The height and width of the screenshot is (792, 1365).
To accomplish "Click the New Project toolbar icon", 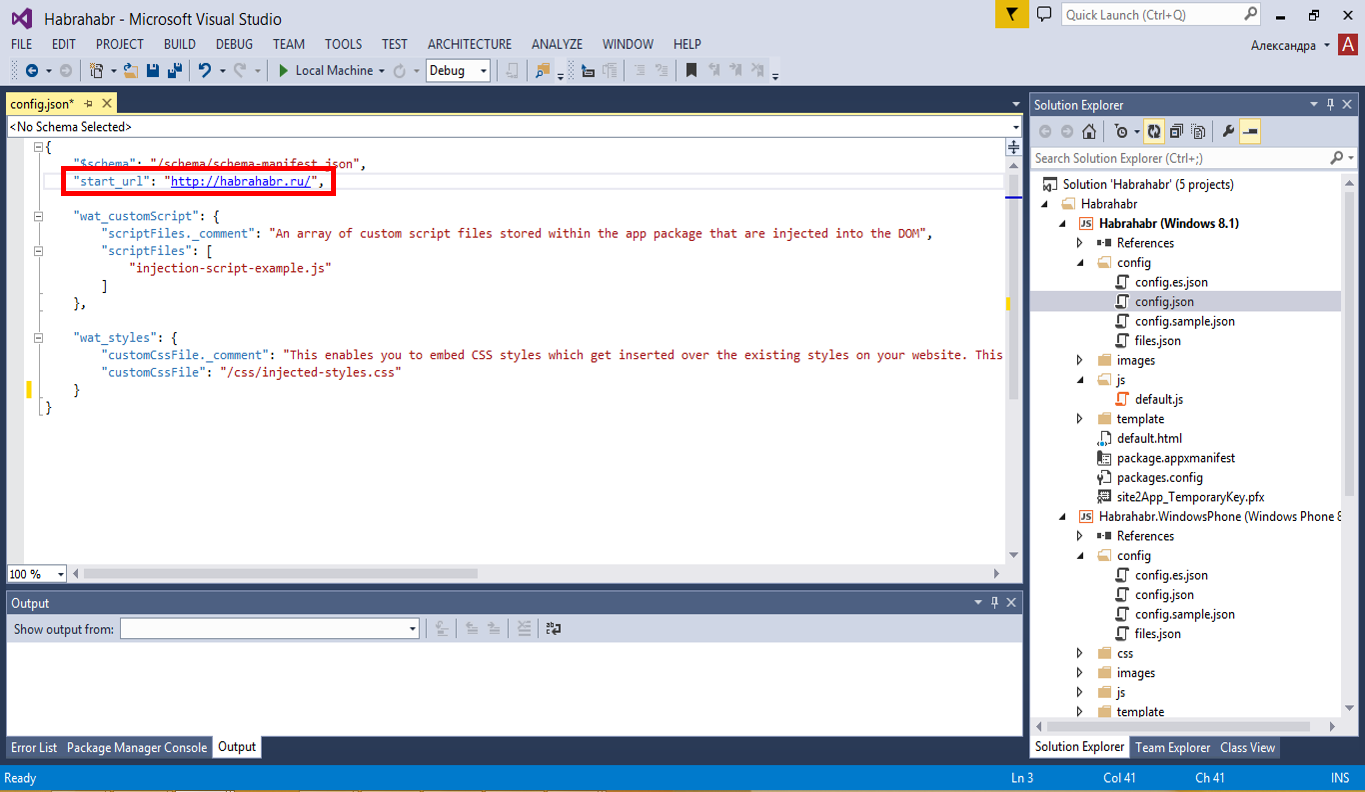I will tap(96, 71).
